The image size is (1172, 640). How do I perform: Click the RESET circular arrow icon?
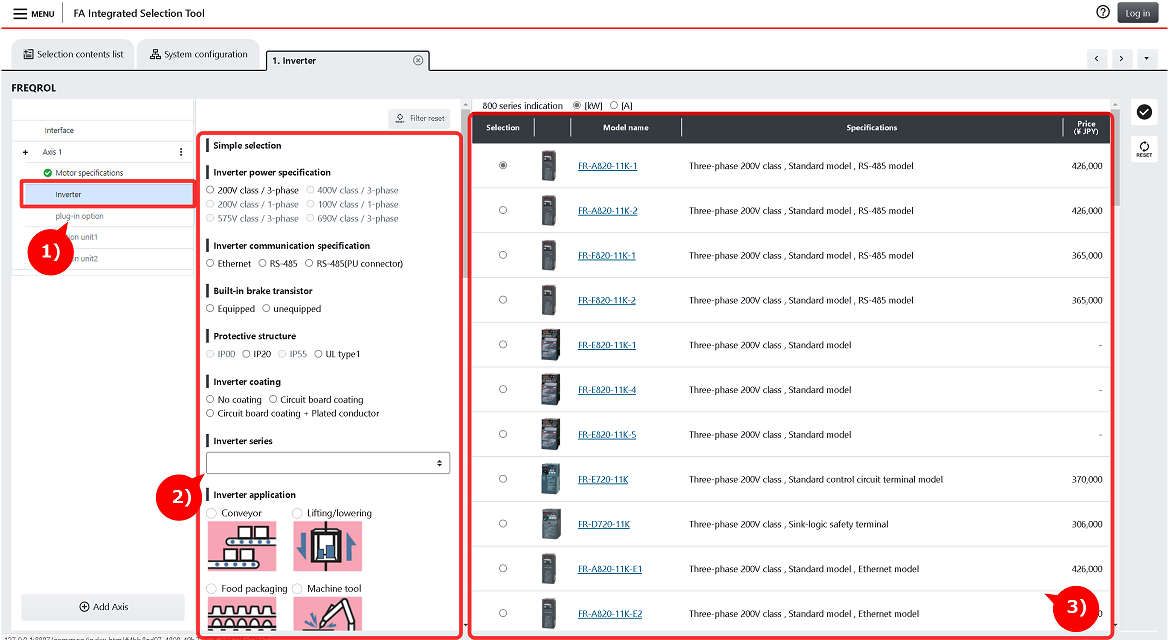pos(1144,149)
